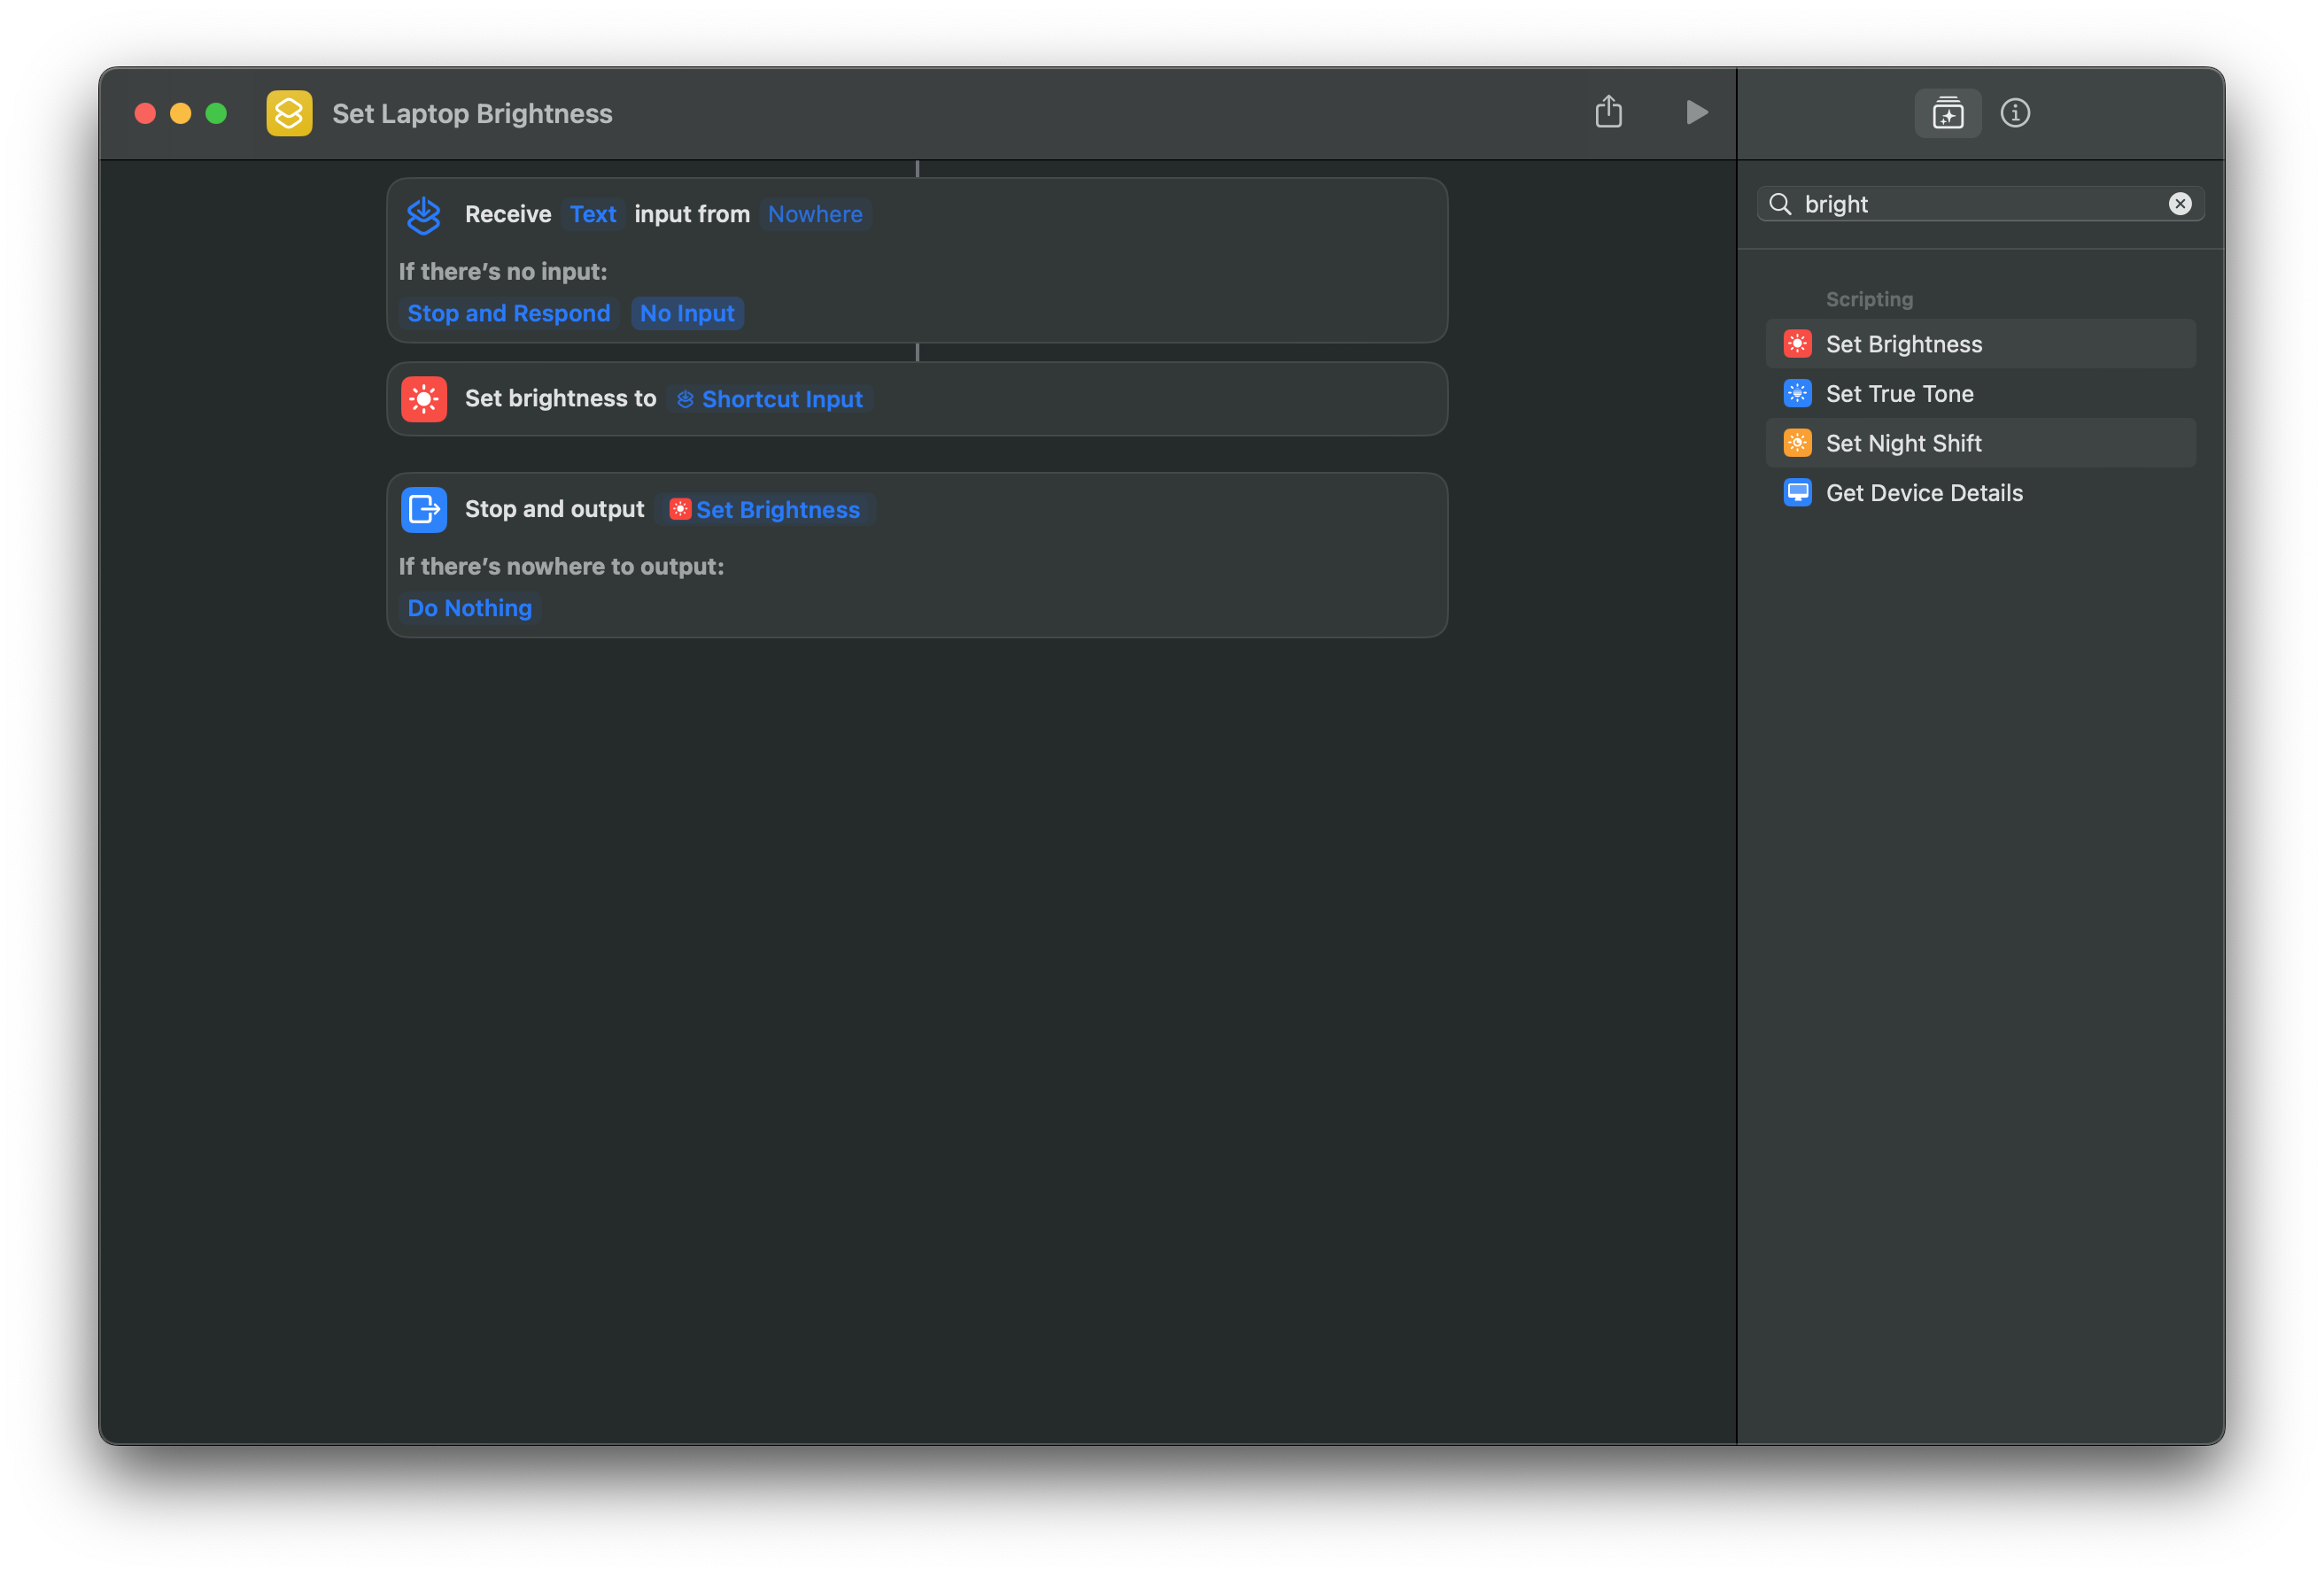Clear the search field with the x button
The image size is (2324, 1576).
[x=2179, y=204]
